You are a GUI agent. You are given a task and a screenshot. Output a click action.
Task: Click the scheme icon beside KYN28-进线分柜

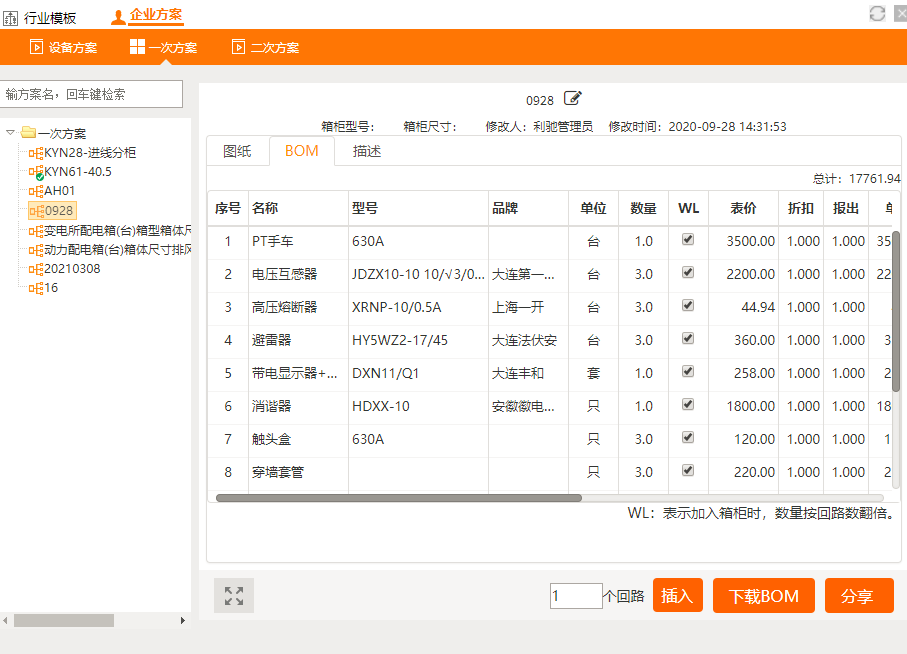coord(36,153)
